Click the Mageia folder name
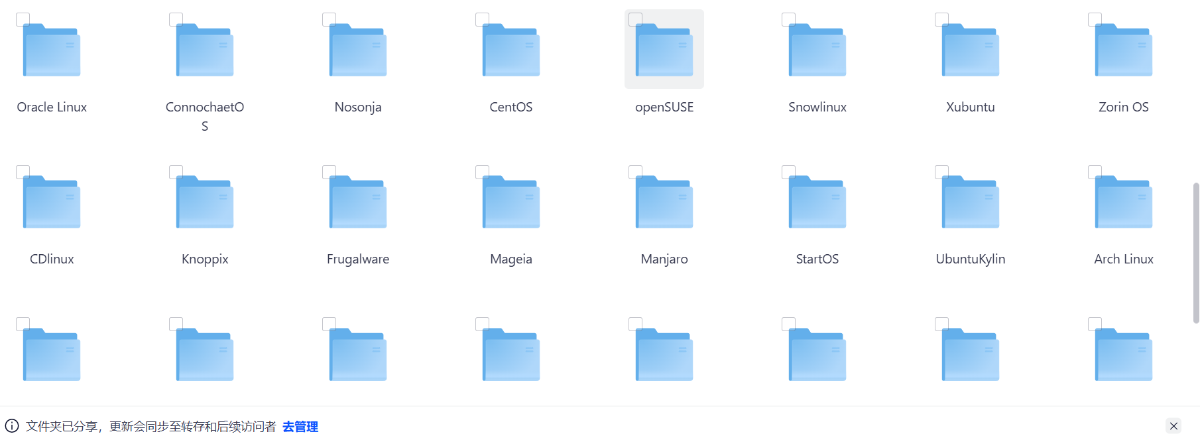The width and height of the screenshot is (1200, 436). tap(511, 259)
